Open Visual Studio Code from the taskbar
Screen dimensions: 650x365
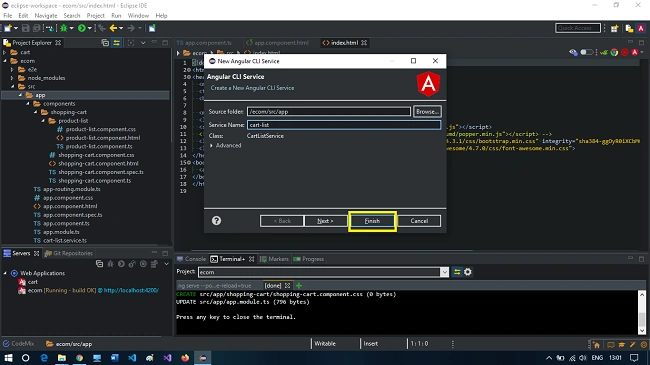coord(132,358)
